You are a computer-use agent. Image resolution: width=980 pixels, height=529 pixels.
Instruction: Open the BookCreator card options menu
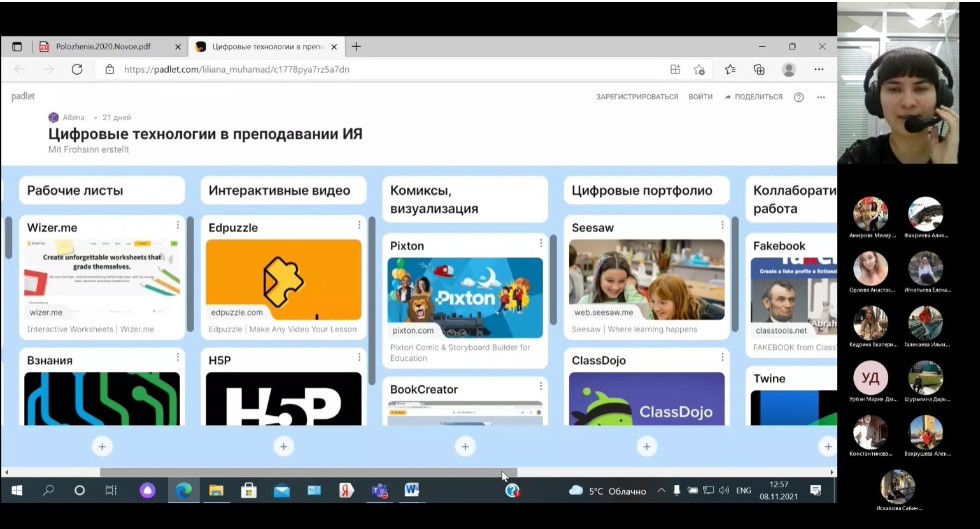tap(541, 386)
